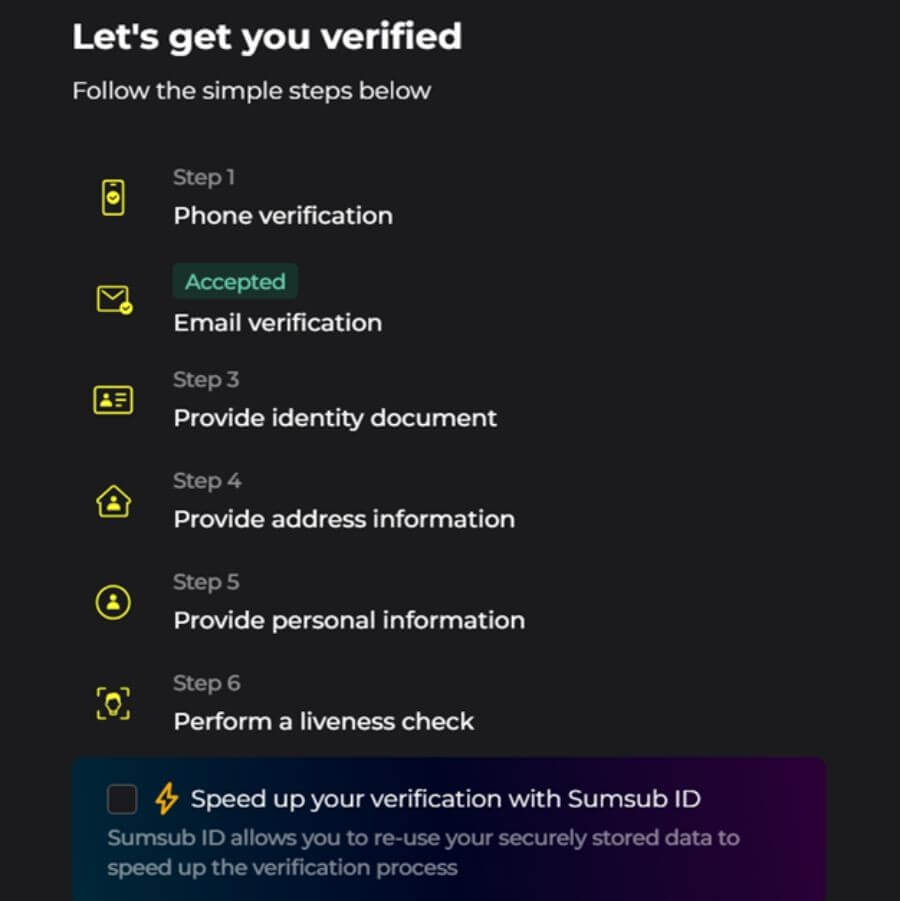This screenshot has height=901, width=900.
Task: Click the lightning bolt beside Sumsub ID
Action: point(168,799)
